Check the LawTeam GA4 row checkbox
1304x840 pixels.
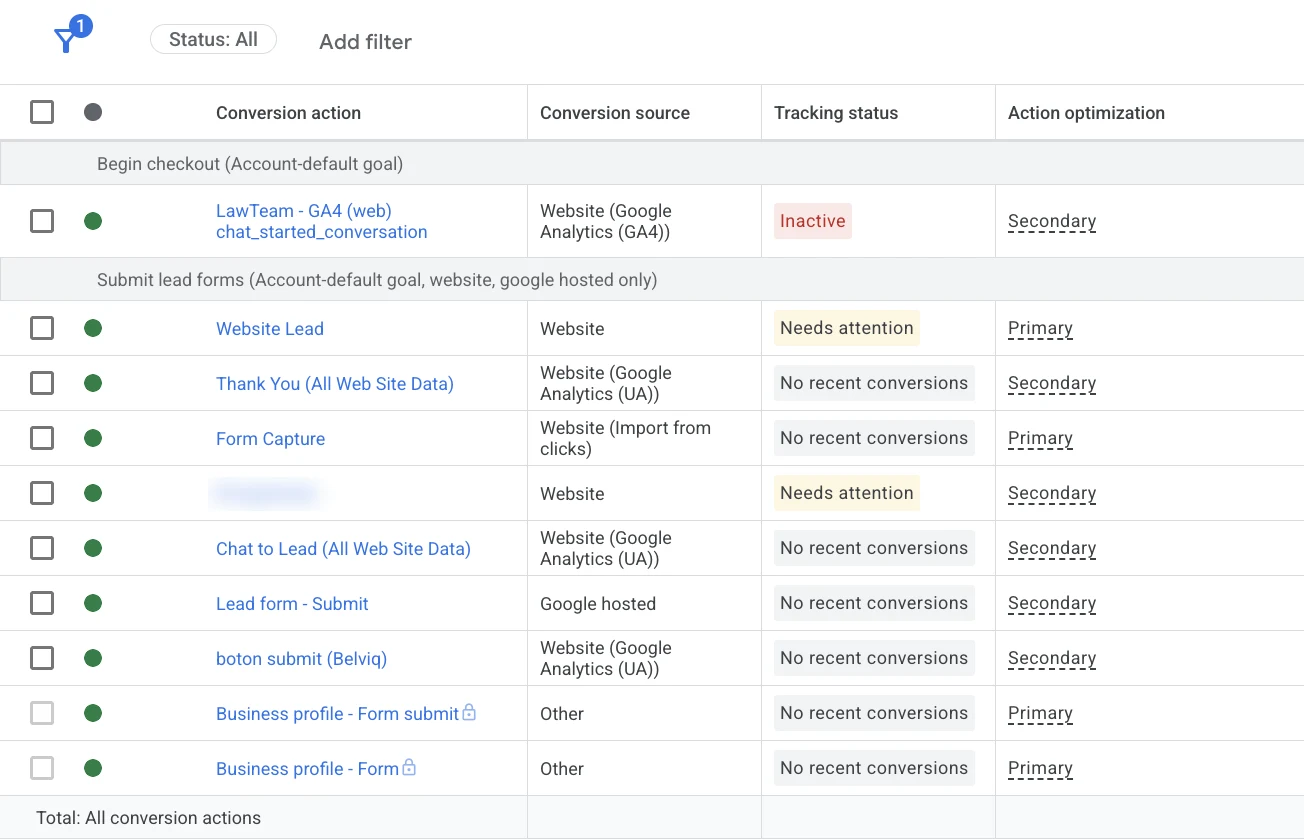coord(42,221)
